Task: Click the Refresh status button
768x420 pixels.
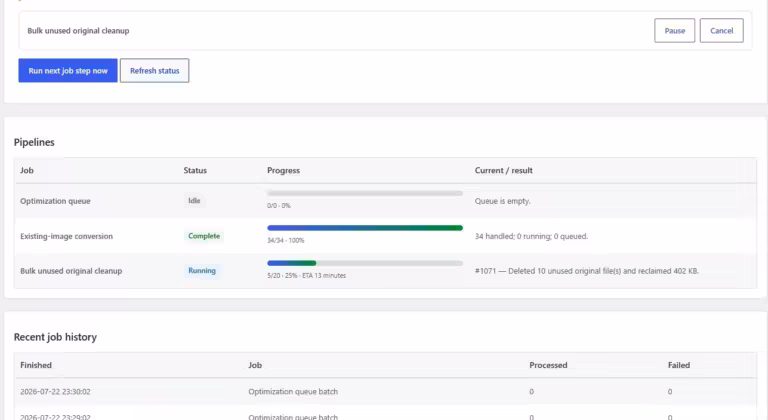Action: 154,71
